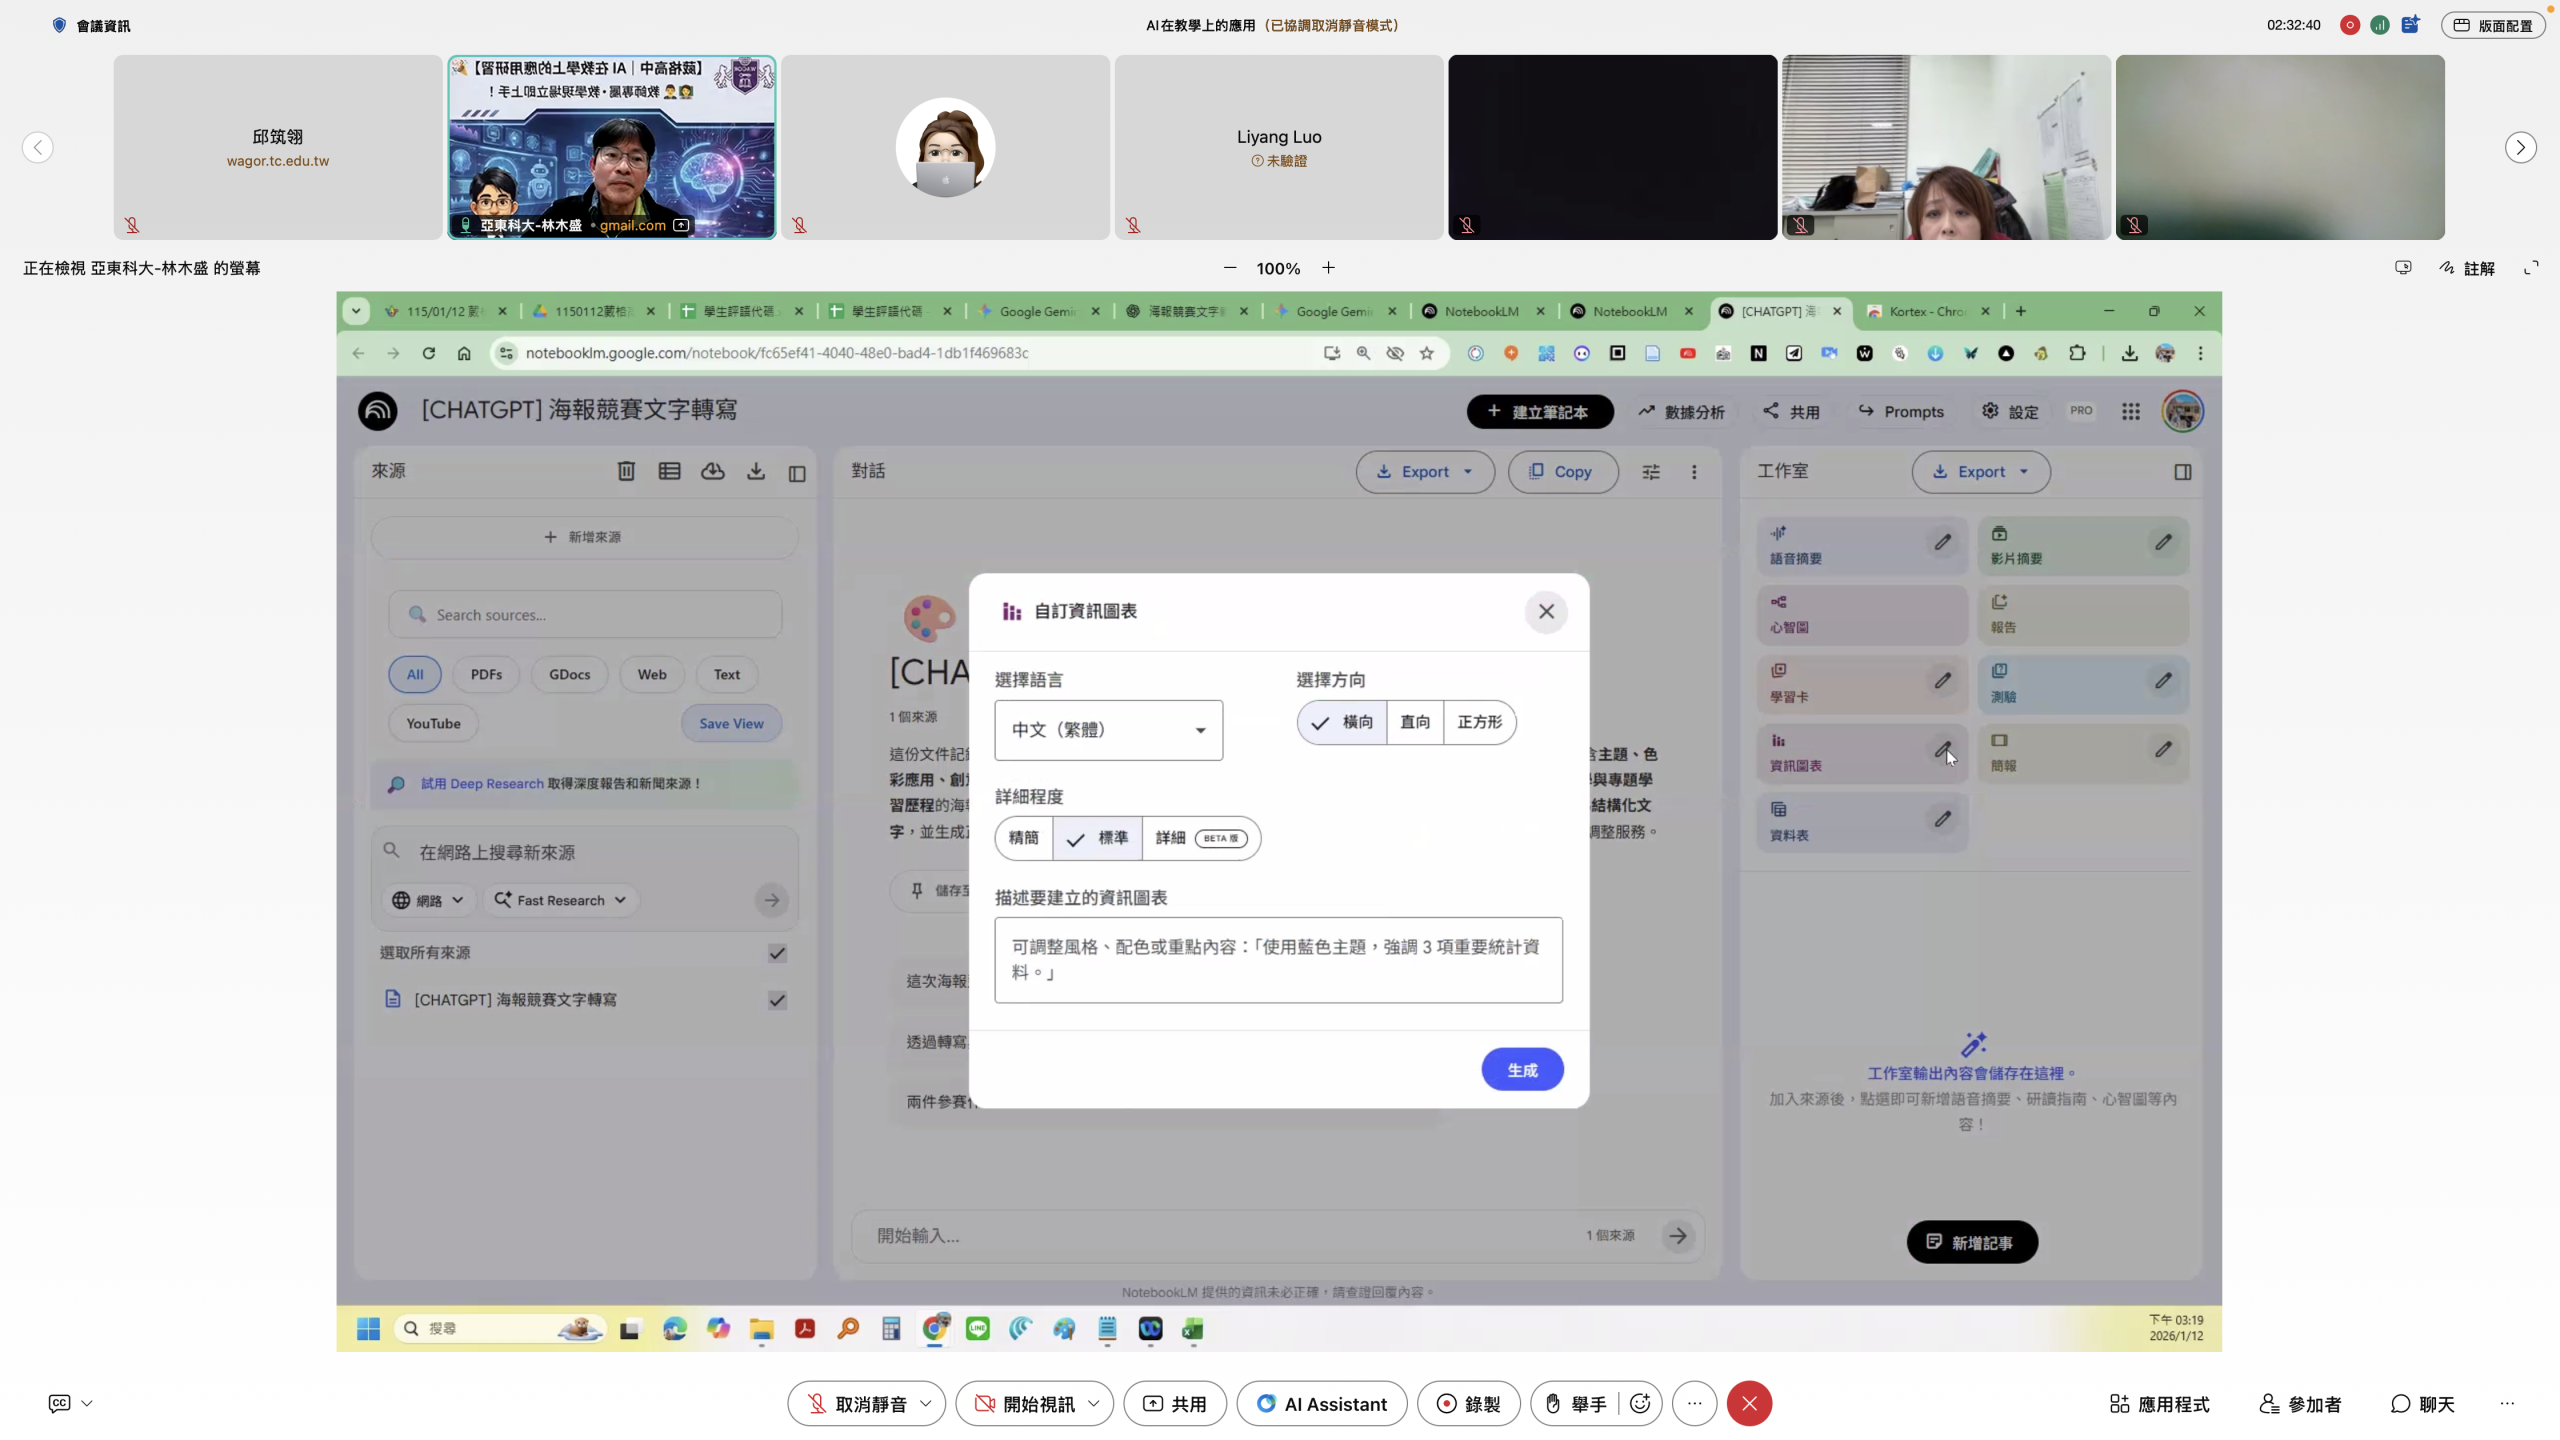Zoom in shared screen with plus
This screenshot has height=1440, width=2560.
[1328, 268]
